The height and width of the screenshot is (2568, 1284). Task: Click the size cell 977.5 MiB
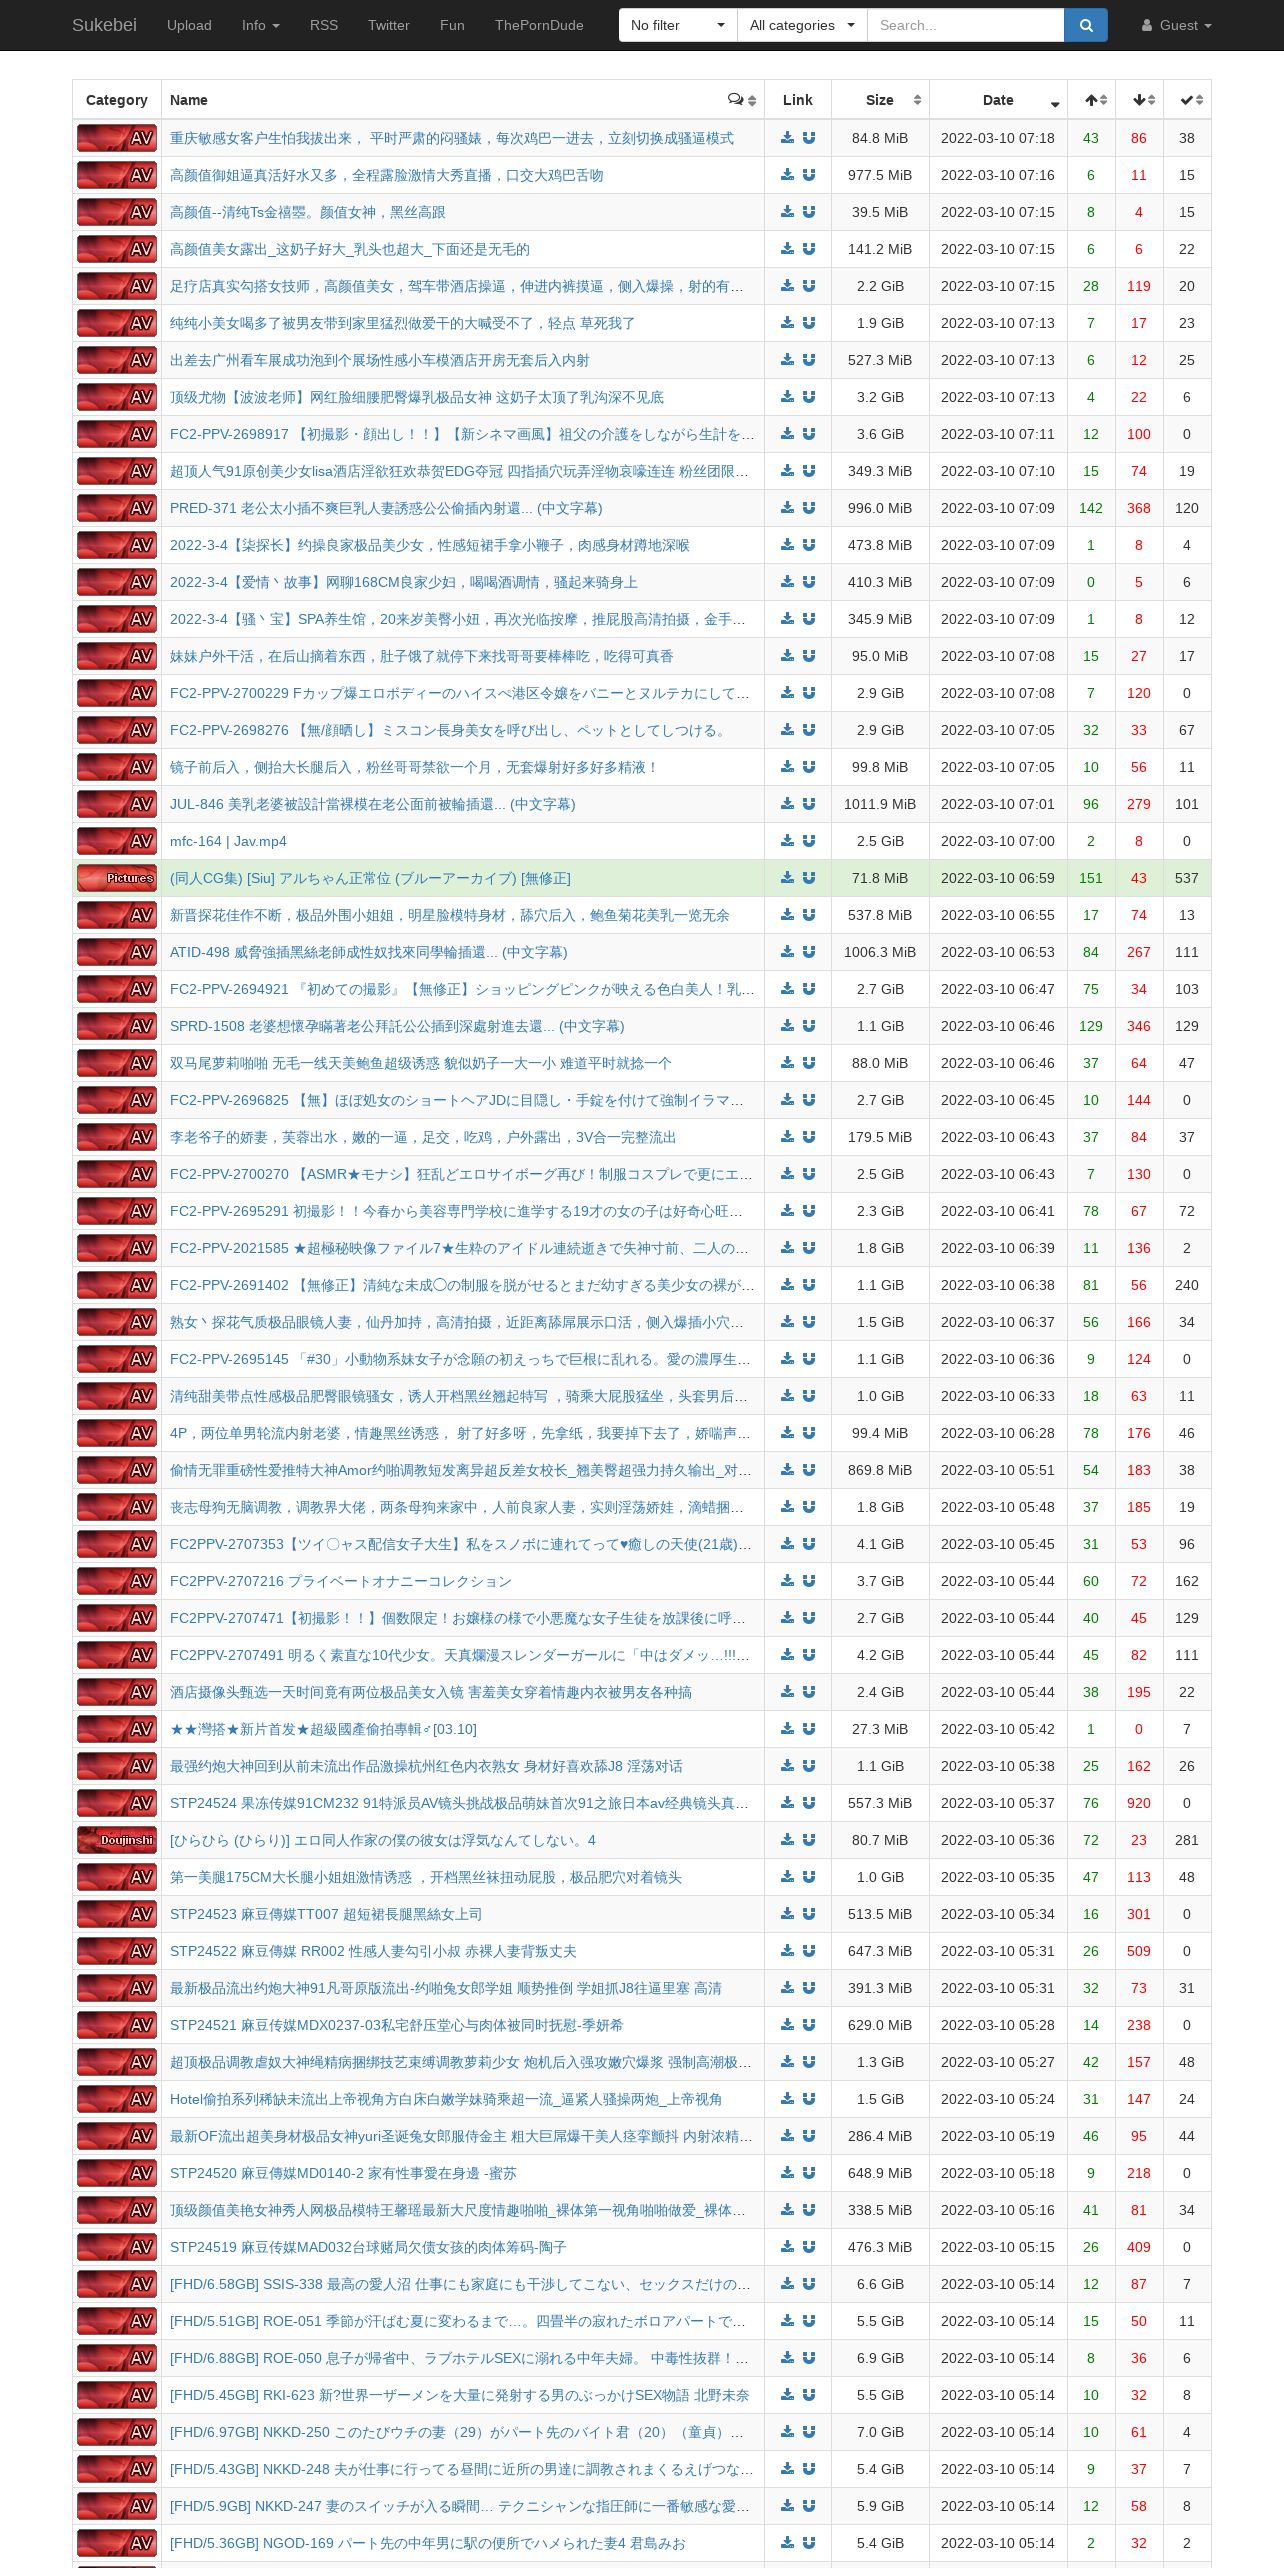[x=880, y=175]
